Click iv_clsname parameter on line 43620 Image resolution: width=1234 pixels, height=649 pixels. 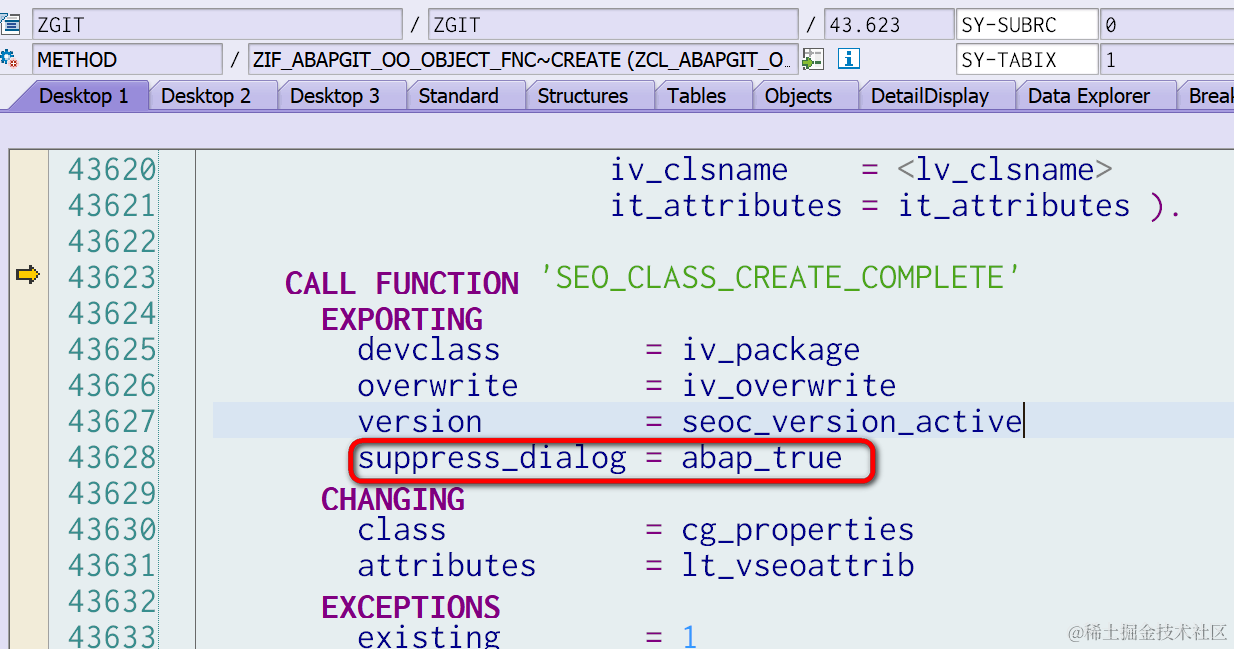(x=699, y=169)
